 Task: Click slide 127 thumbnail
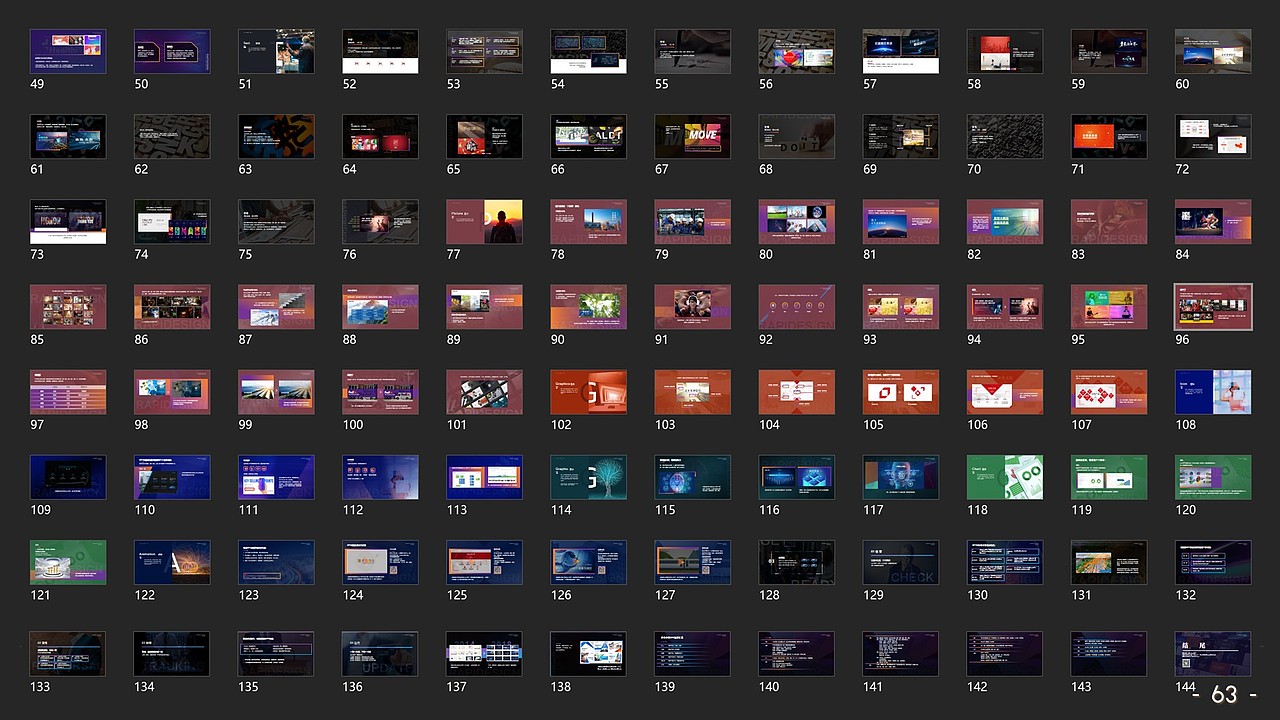(692, 562)
